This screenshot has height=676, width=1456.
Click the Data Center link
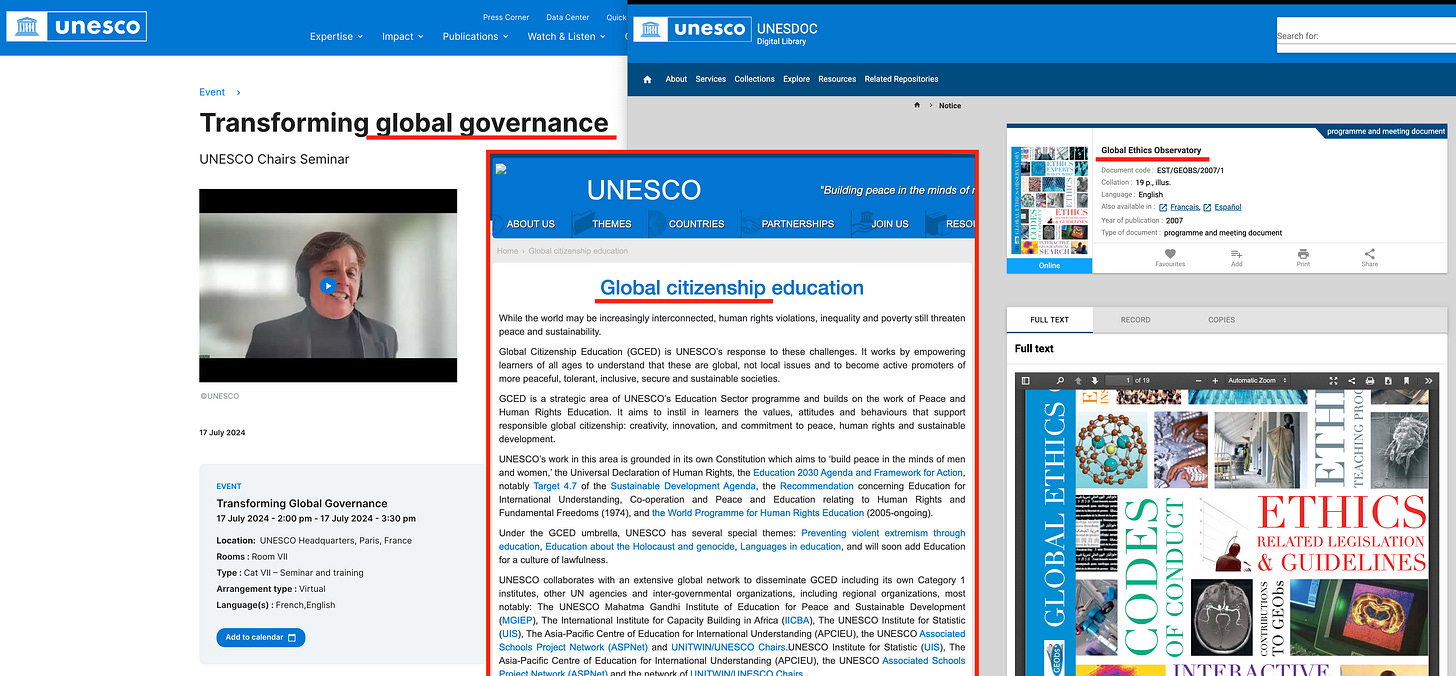568,17
